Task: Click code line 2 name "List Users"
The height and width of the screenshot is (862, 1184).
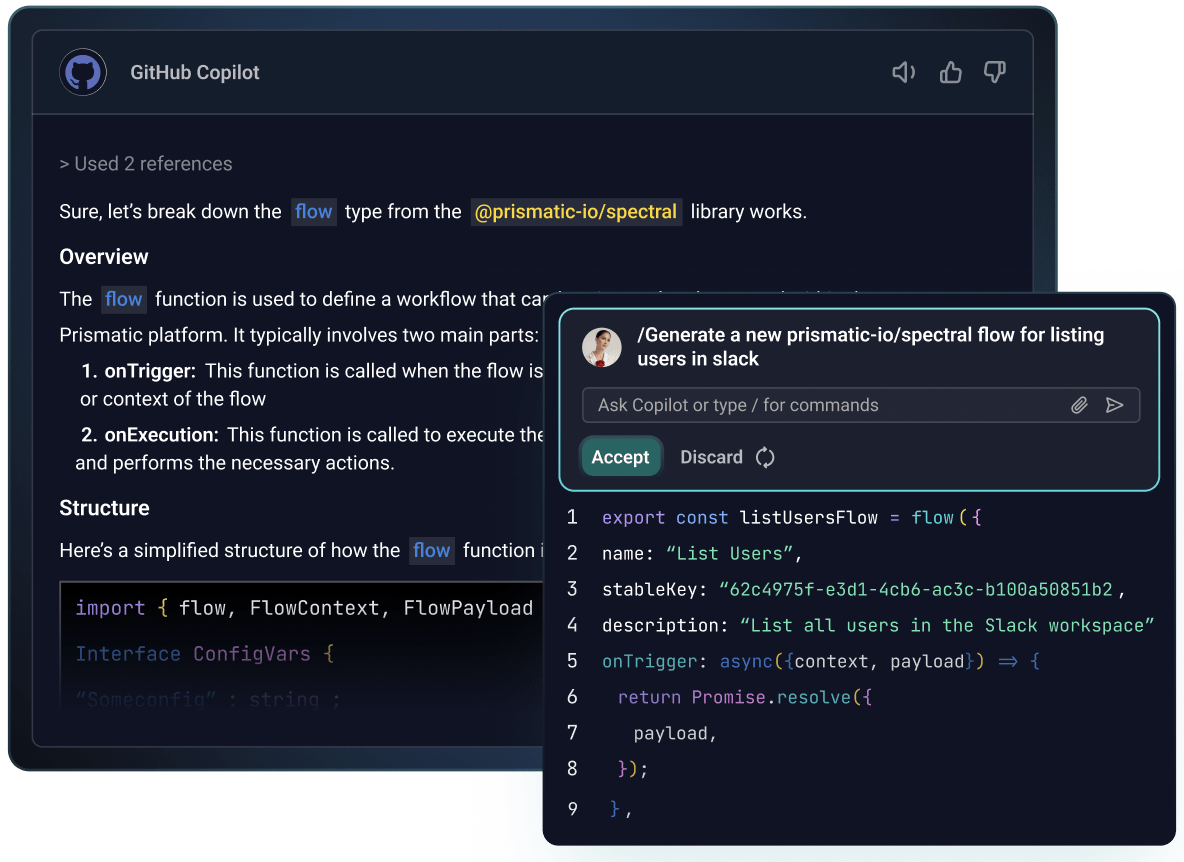Action: 701,553
